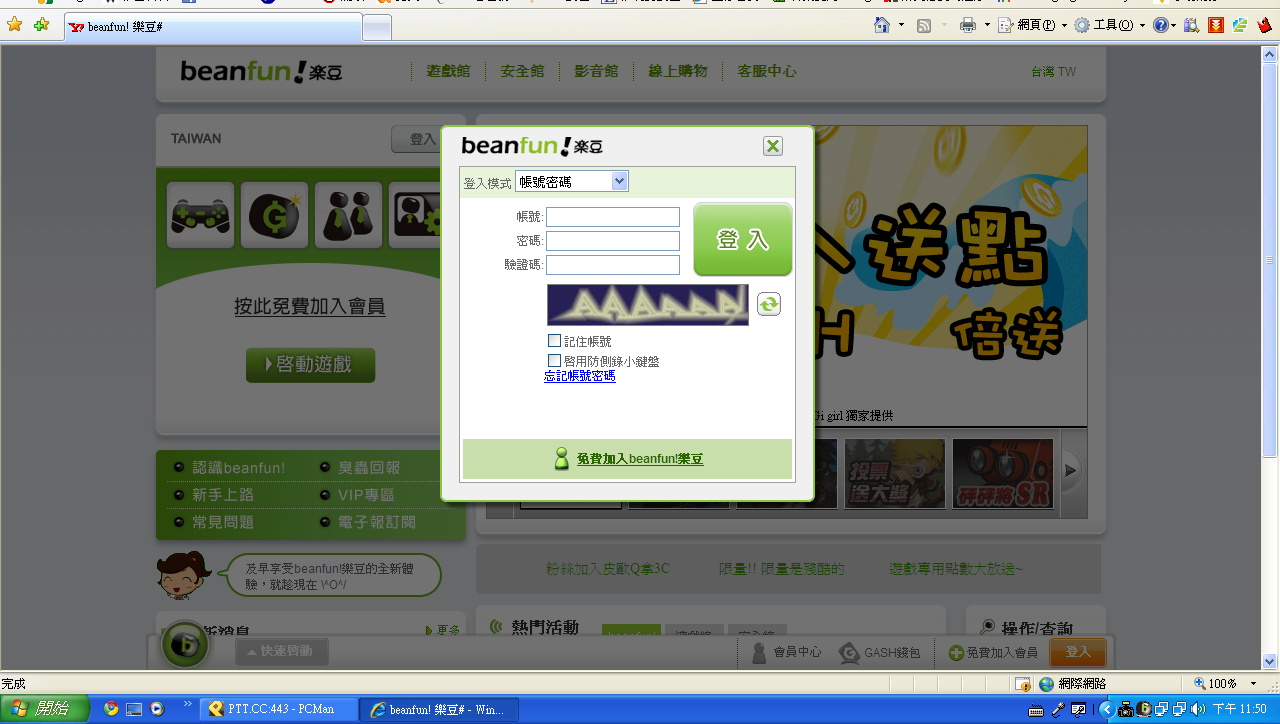Click the Research books icon in toolbar
The width and height of the screenshot is (1280, 724).
pyautogui.click(x=1192, y=25)
